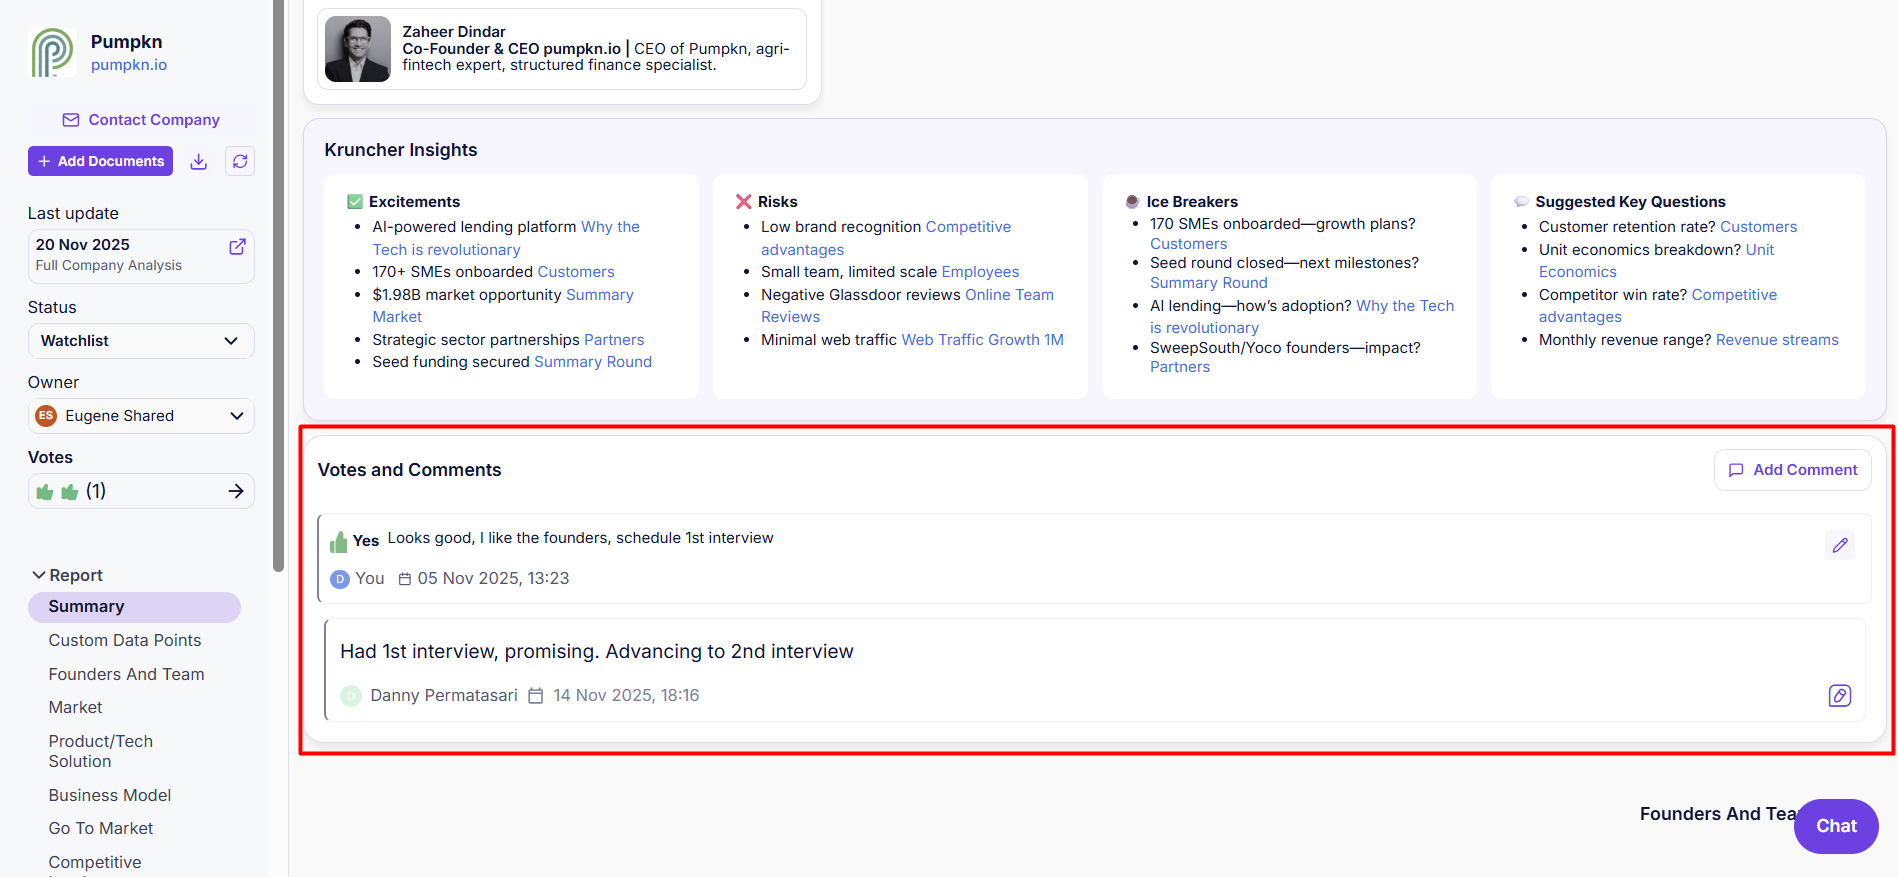Image resolution: width=1898 pixels, height=877 pixels.
Task: Open the external link icon beside 20 Nov 2025
Action: [237, 247]
